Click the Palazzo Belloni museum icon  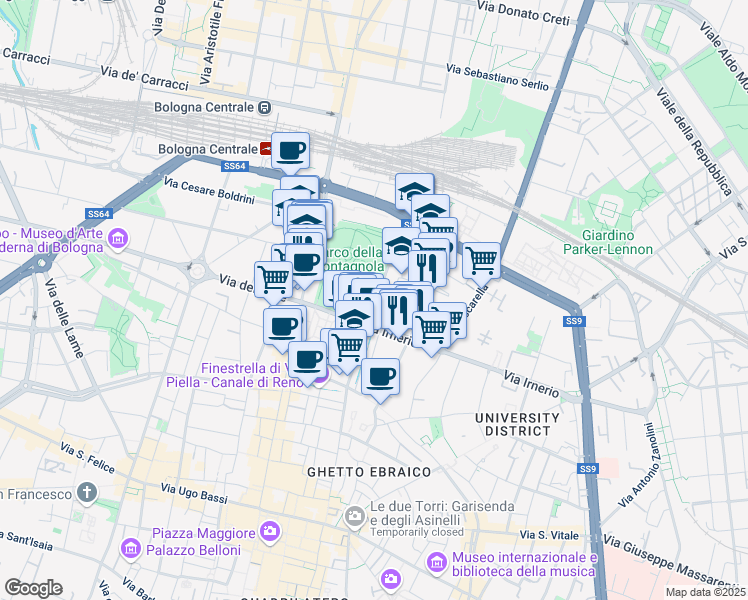pos(131,548)
